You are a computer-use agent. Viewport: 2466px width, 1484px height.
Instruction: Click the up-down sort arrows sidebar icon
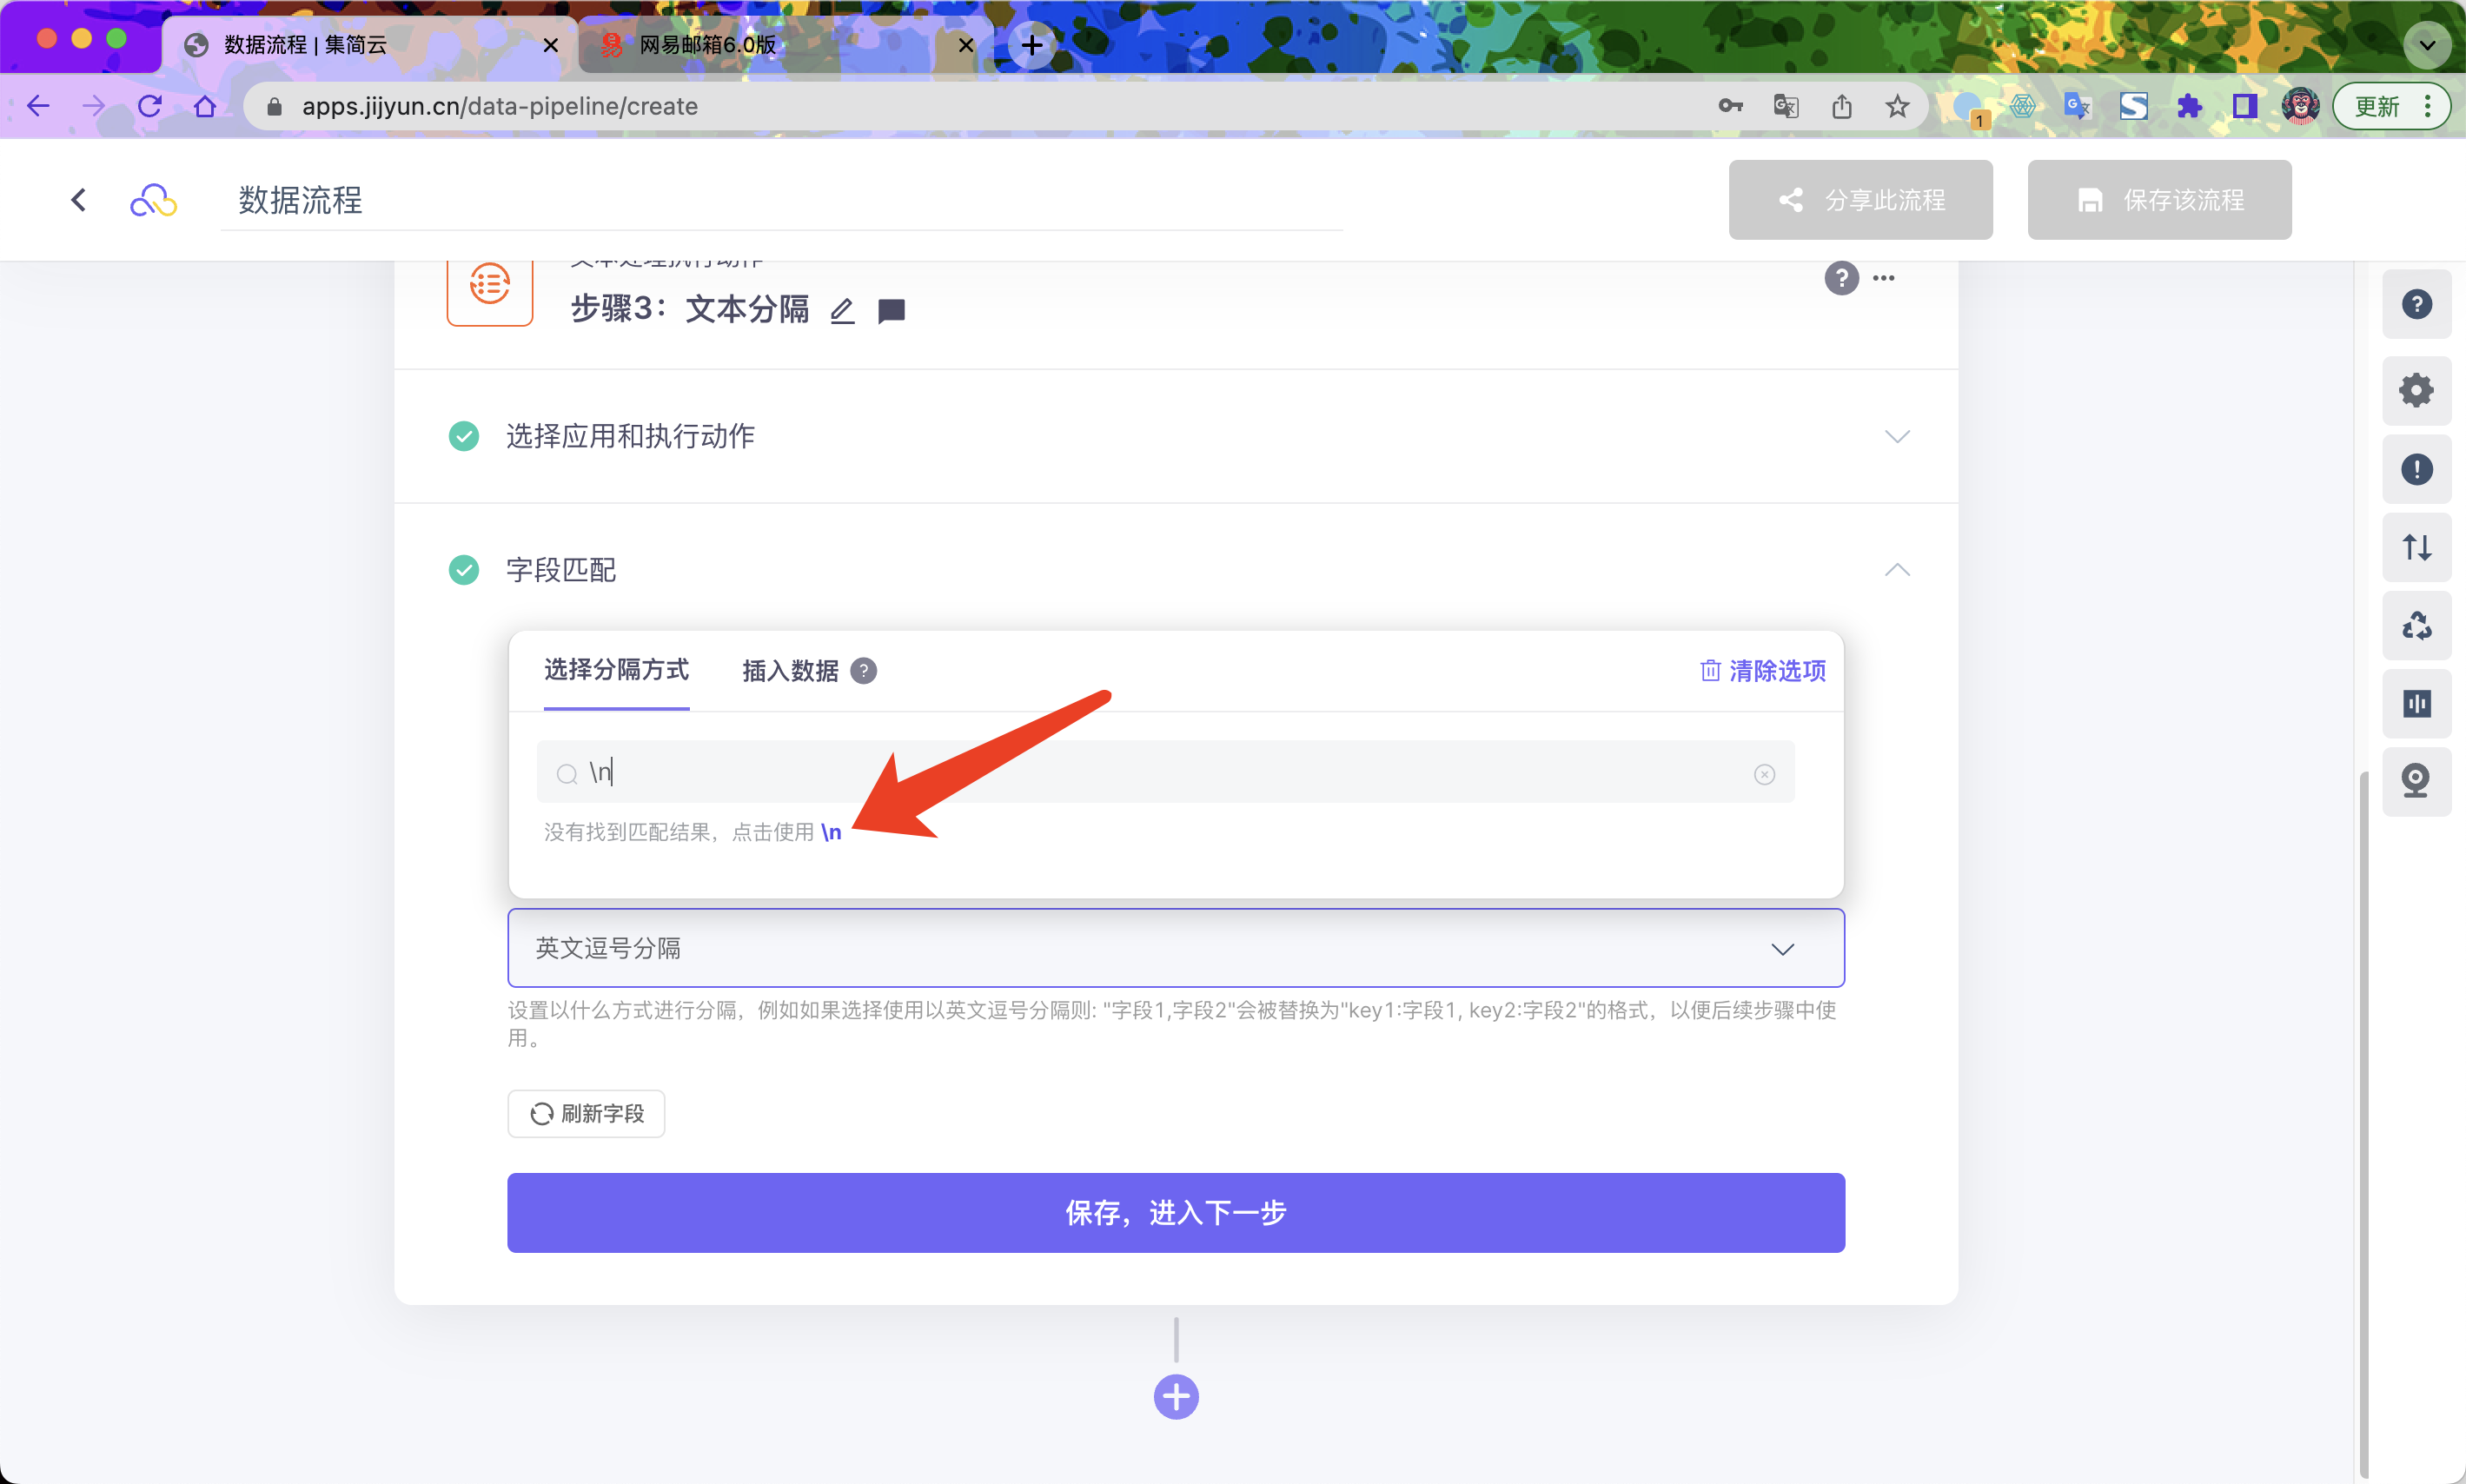click(2416, 547)
